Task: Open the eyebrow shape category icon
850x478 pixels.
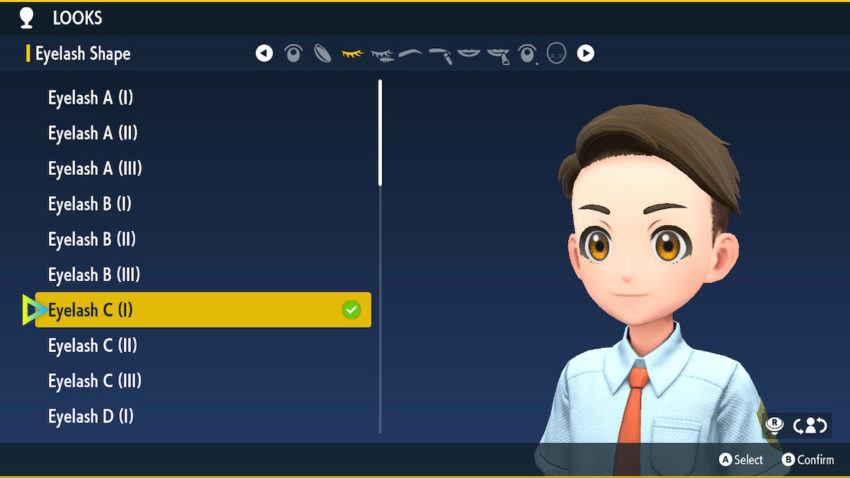Action: (410, 53)
